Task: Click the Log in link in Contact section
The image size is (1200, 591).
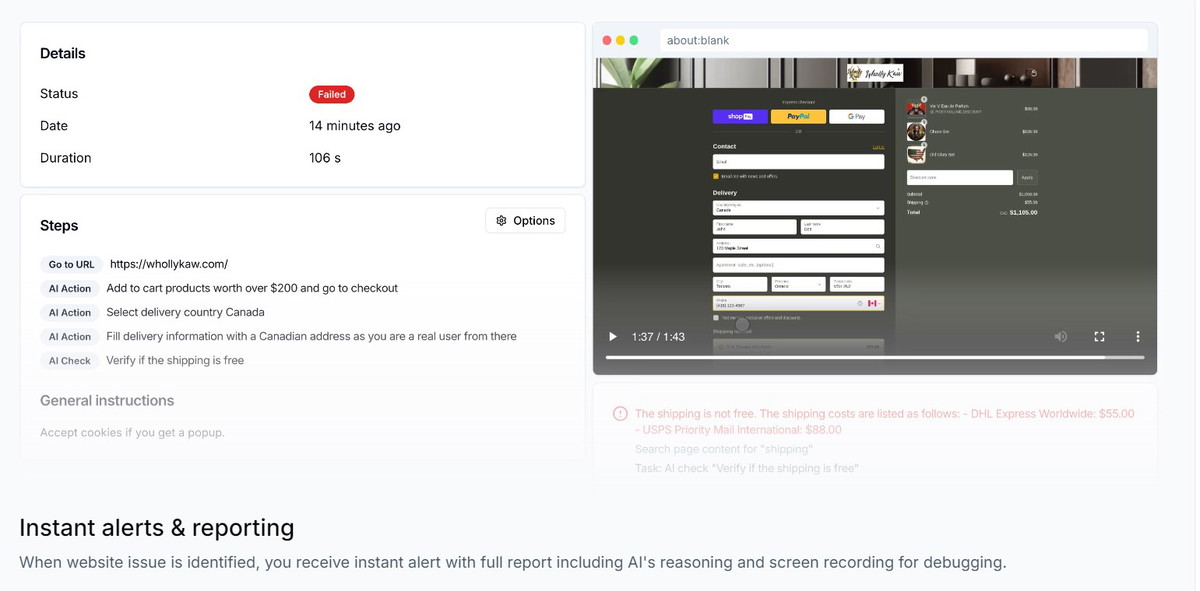Action: 878,147
